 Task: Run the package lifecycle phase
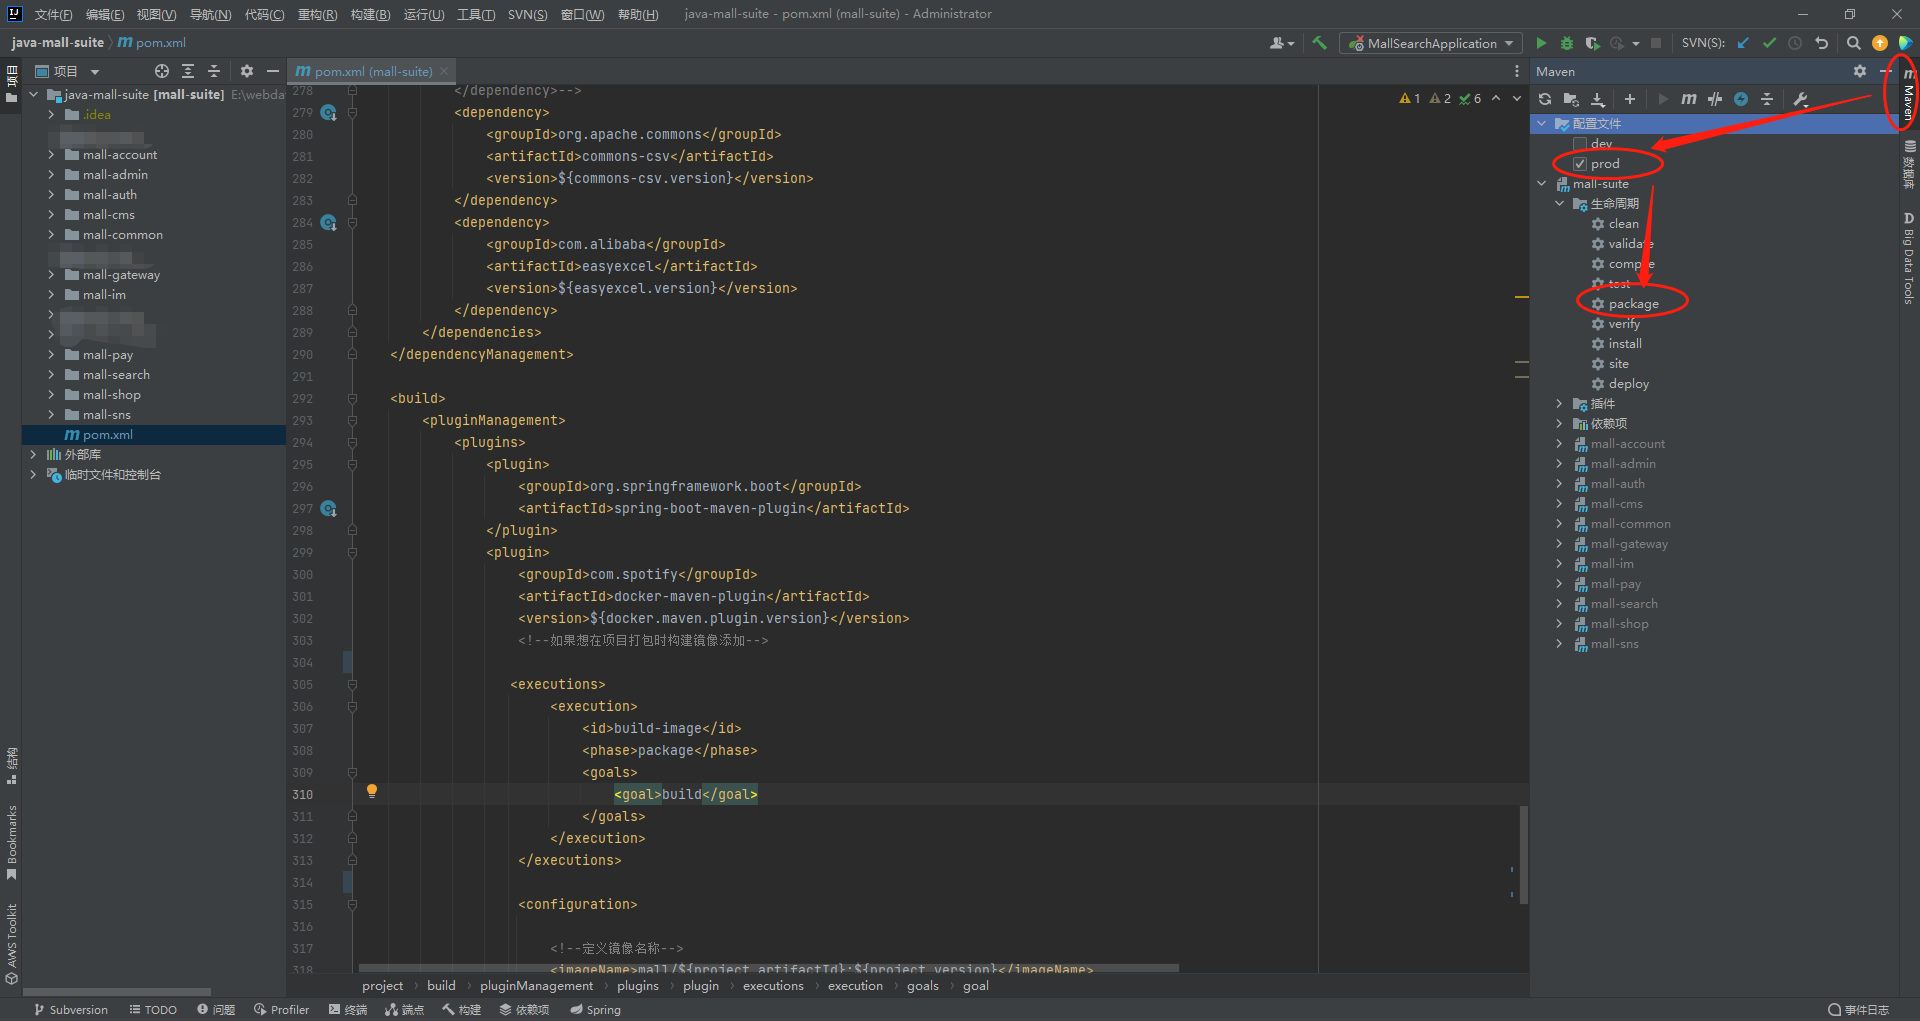(1633, 304)
